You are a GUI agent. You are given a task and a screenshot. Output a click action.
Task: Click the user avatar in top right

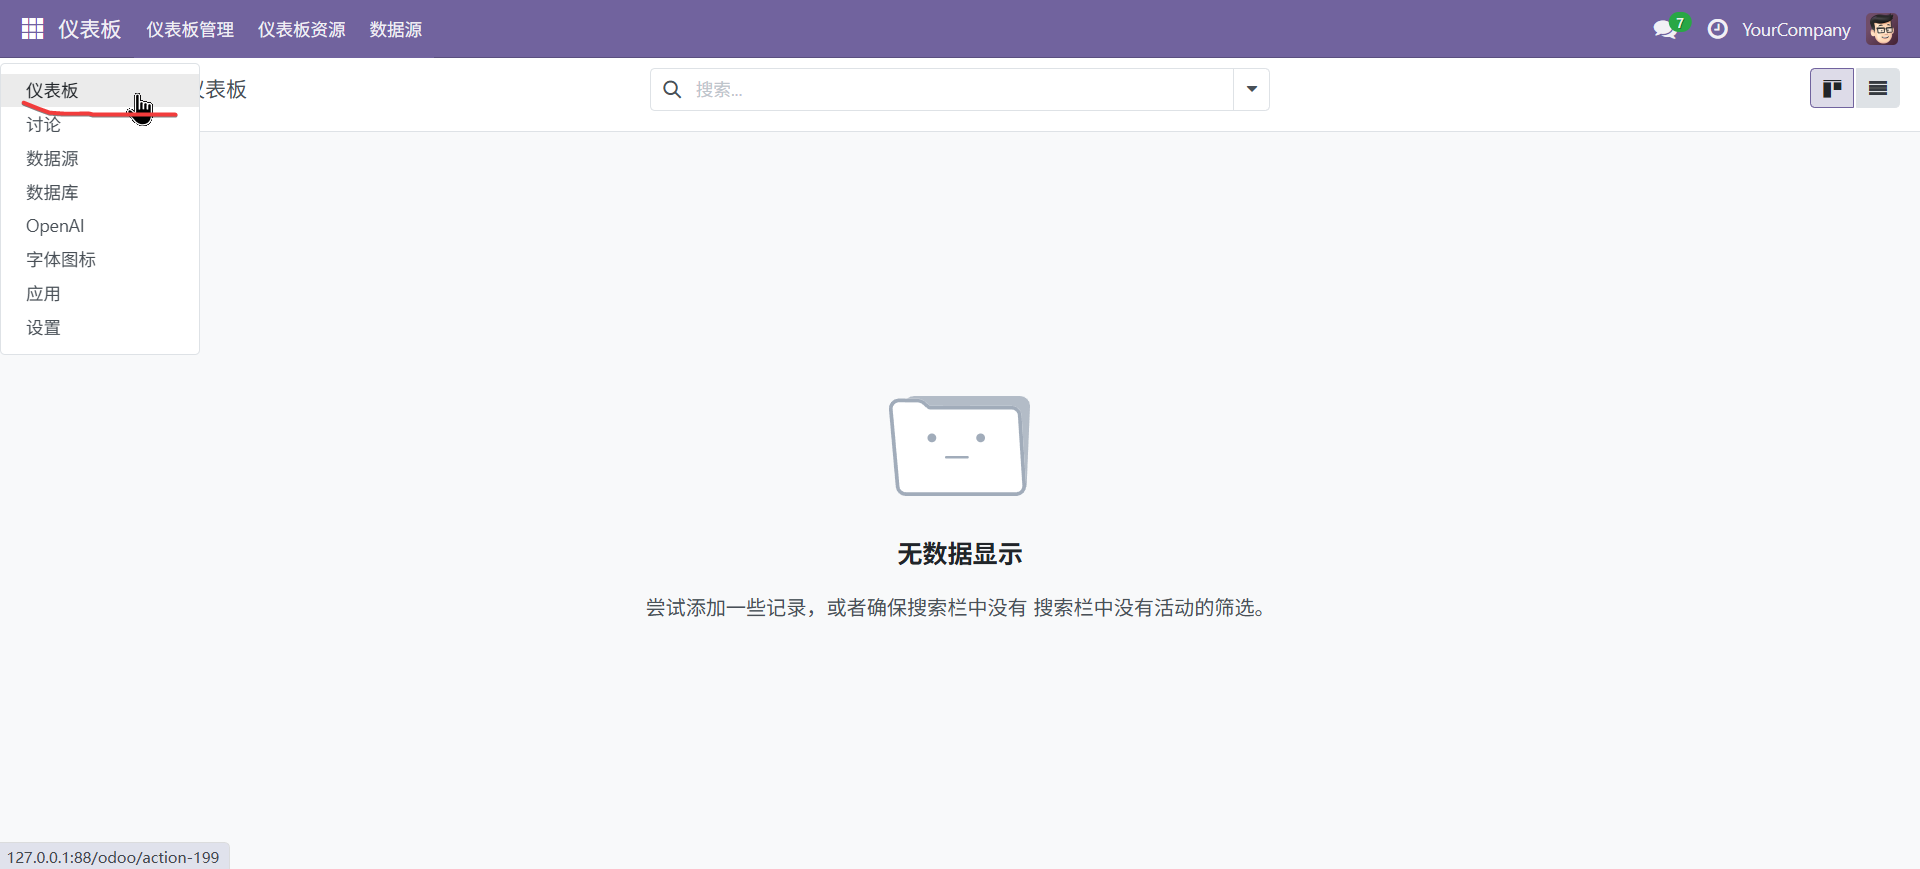pos(1881,29)
